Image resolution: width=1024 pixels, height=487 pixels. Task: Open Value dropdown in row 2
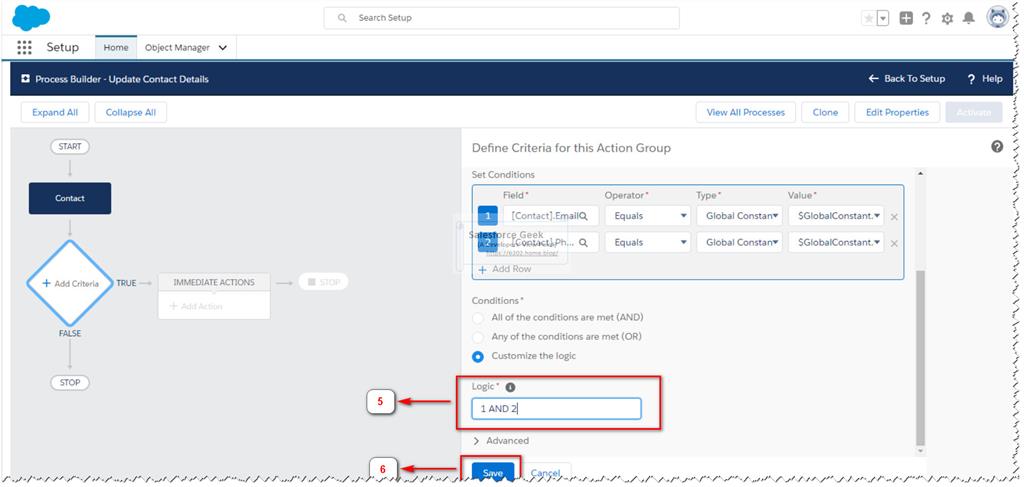coord(837,242)
